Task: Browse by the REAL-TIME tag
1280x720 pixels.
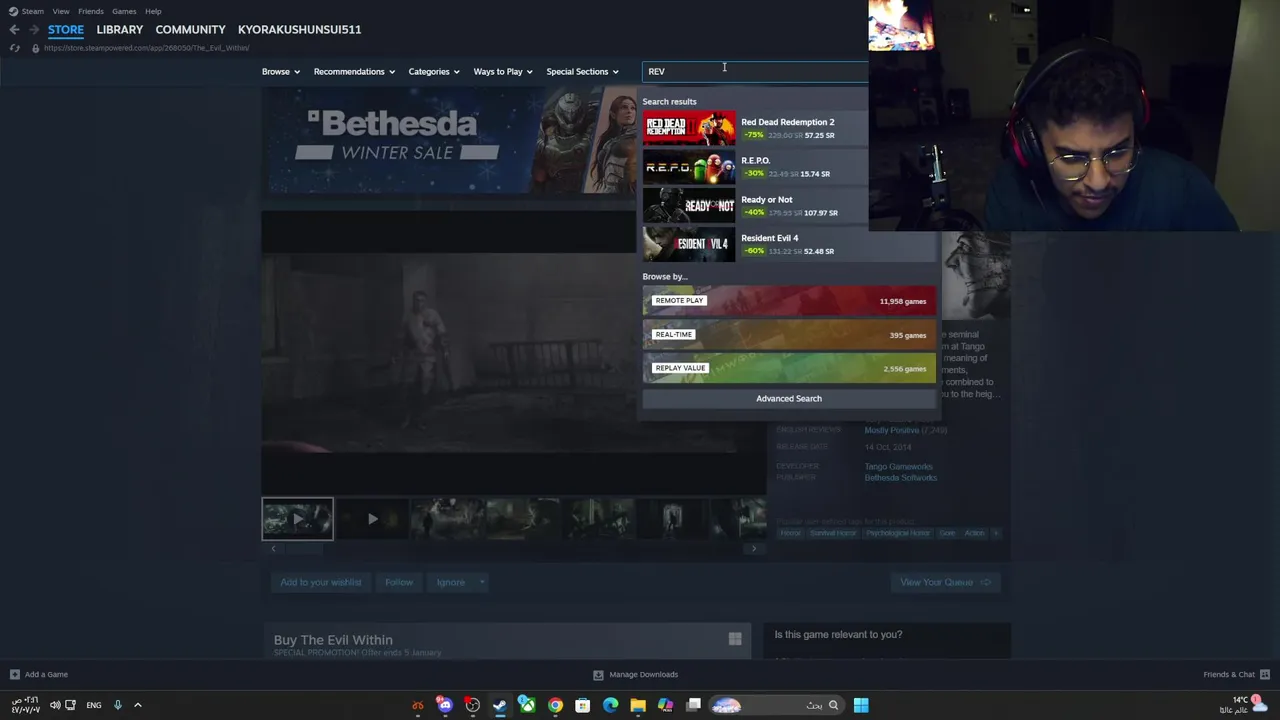Action: coord(789,335)
